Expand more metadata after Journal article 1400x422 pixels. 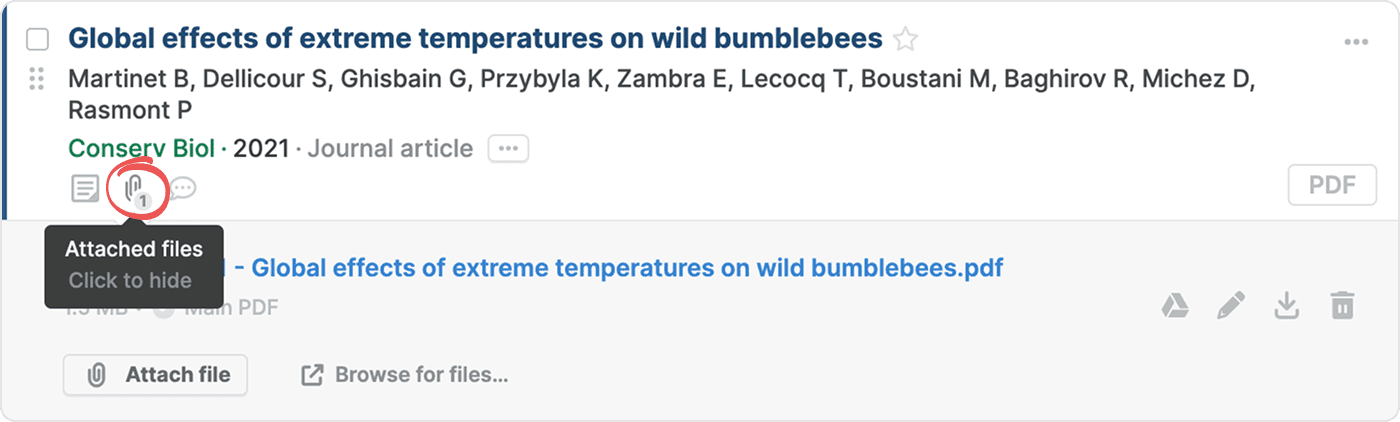click(x=508, y=149)
